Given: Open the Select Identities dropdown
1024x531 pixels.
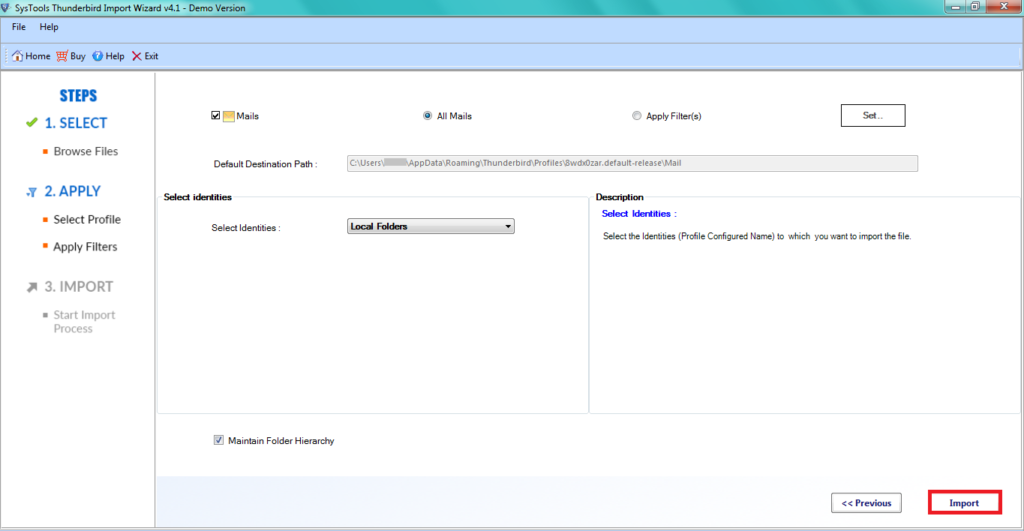Looking at the screenshot, I should click(x=431, y=226).
